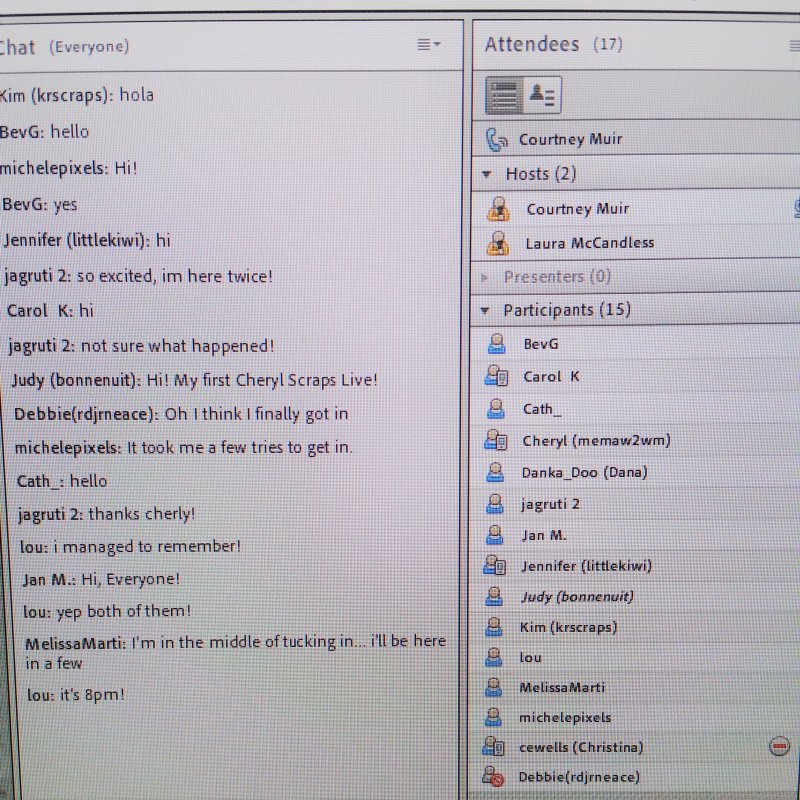Click participant icon beside Cheryl (memaw2wm)
Screen dimensions: 800x800
point(495,440)
